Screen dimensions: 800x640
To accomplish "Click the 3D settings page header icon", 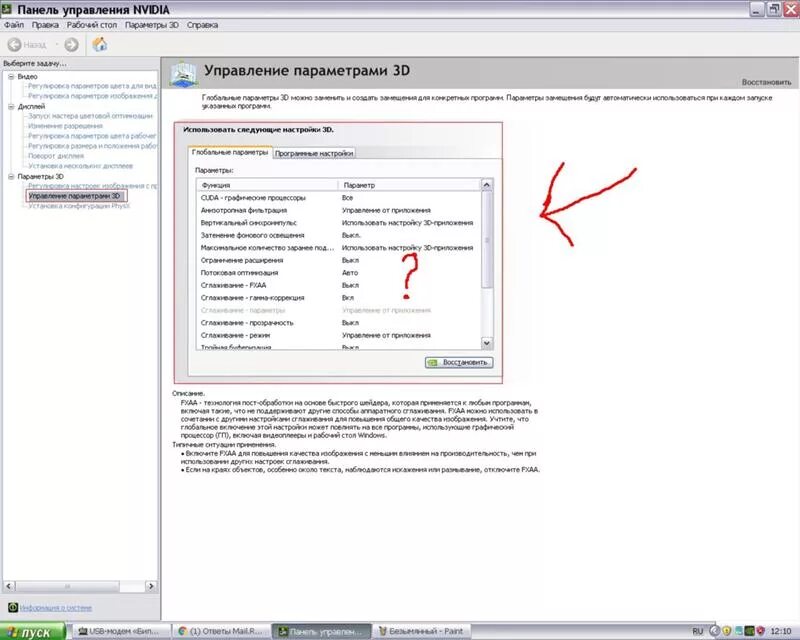I will (184, 73).
